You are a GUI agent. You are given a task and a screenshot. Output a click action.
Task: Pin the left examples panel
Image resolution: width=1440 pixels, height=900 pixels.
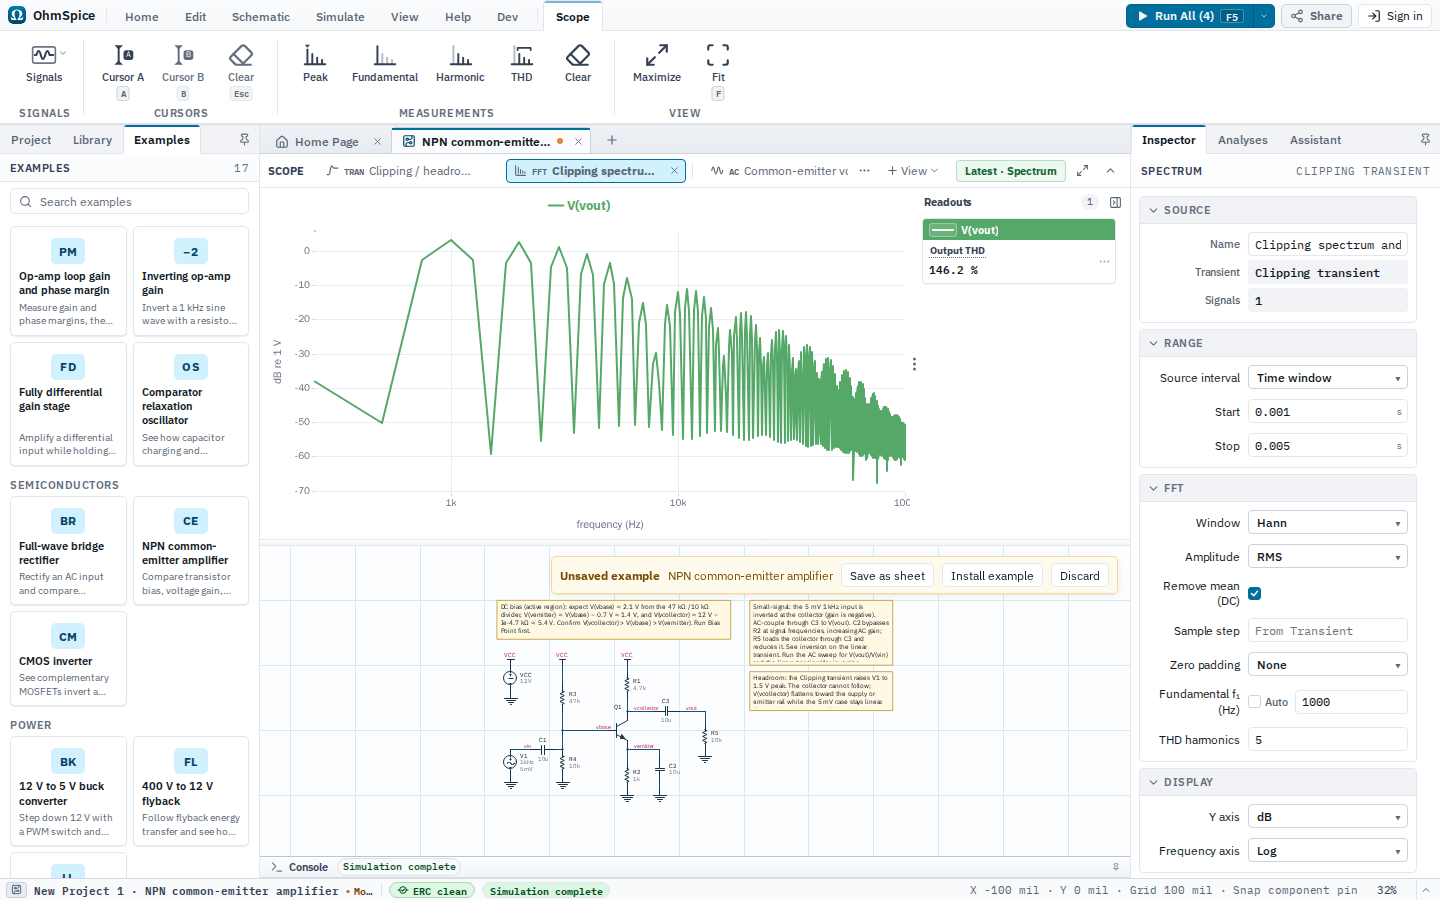pos(244,140)
